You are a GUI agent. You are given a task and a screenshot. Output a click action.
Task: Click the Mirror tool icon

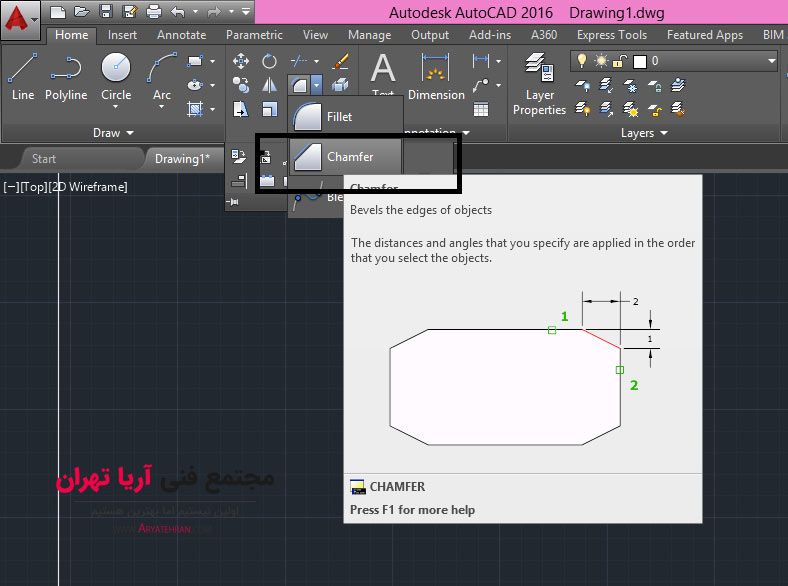(x=269, y=86)
